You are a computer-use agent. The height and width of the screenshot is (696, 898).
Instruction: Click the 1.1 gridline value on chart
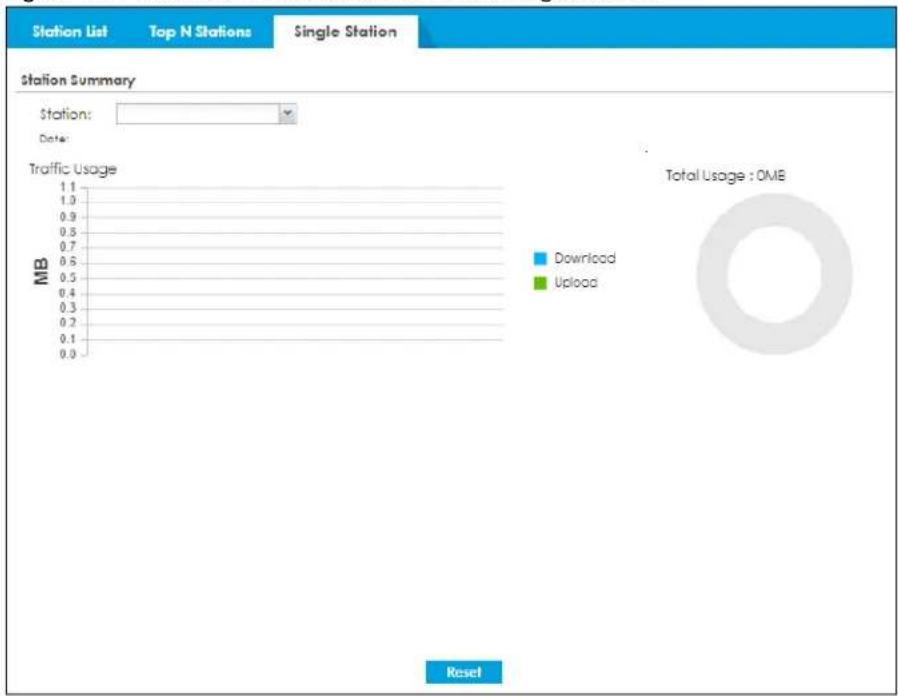(68, 187)
